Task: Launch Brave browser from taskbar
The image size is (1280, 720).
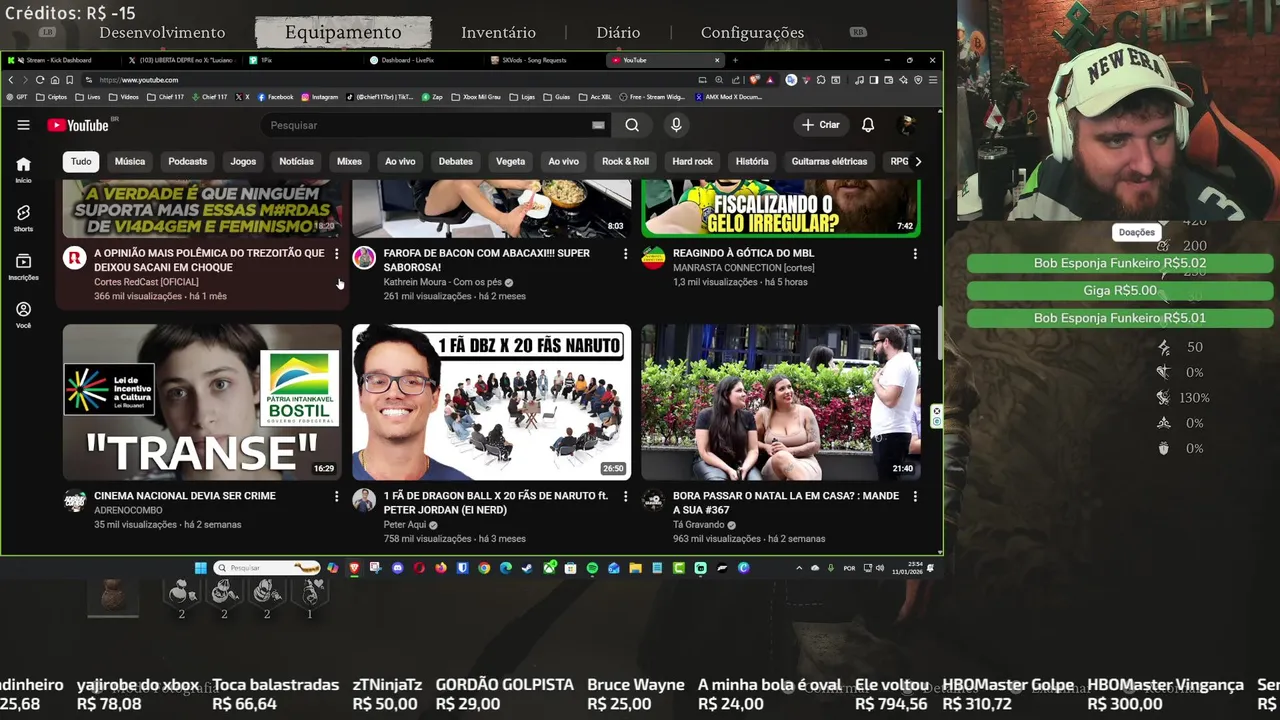Action: coord(354,568)
